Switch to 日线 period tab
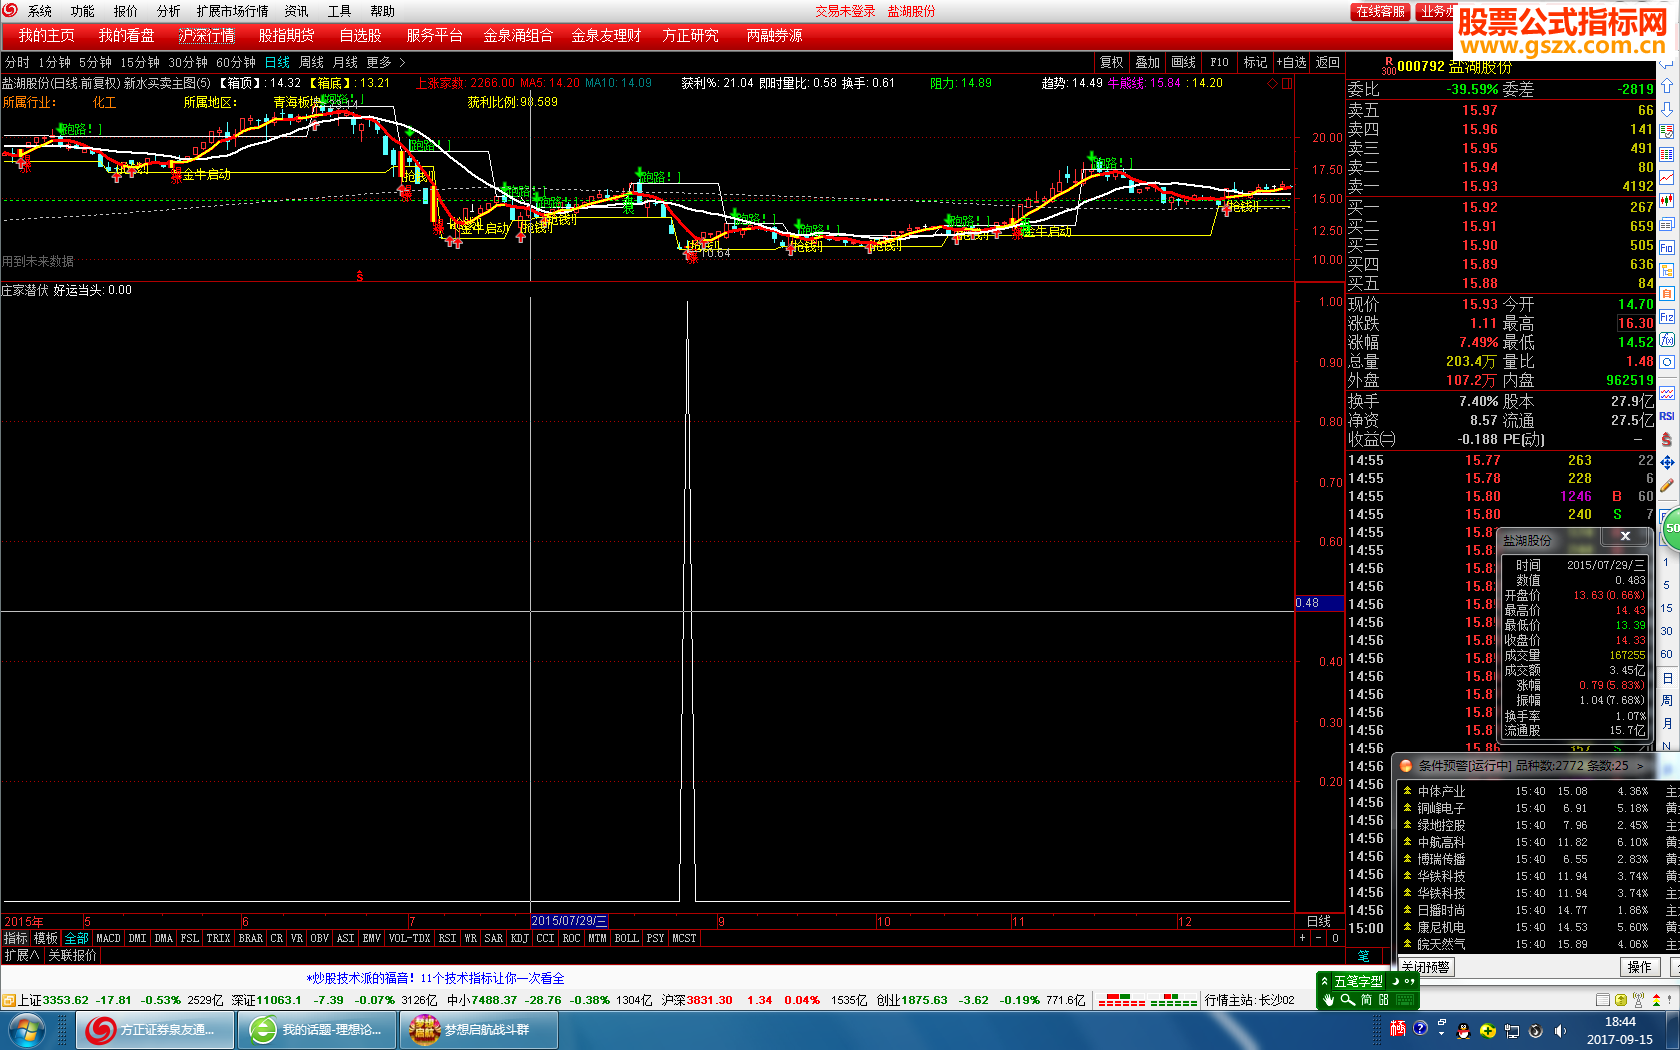This screenshot has width=1680, height=1050. pyautogui.click(x=277, y=62)
